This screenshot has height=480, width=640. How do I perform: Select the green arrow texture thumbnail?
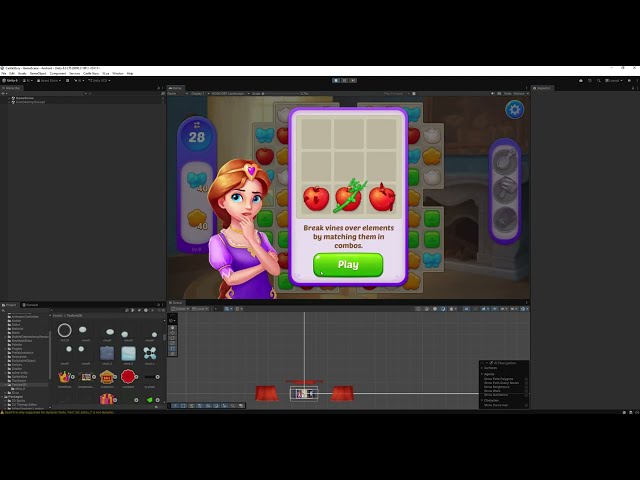(149, 400)
